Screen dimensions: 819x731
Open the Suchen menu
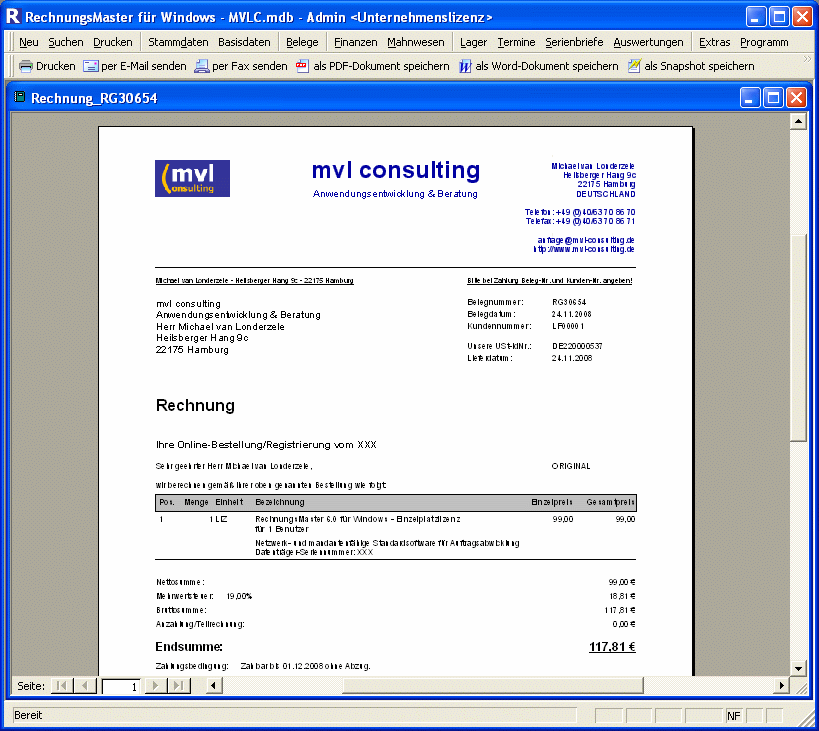(66, 42)
